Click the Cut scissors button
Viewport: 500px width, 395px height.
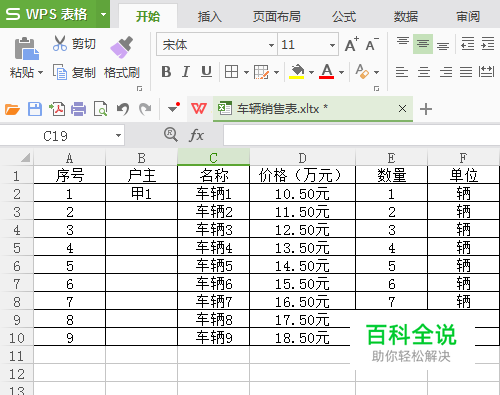(x=74, y=44)
